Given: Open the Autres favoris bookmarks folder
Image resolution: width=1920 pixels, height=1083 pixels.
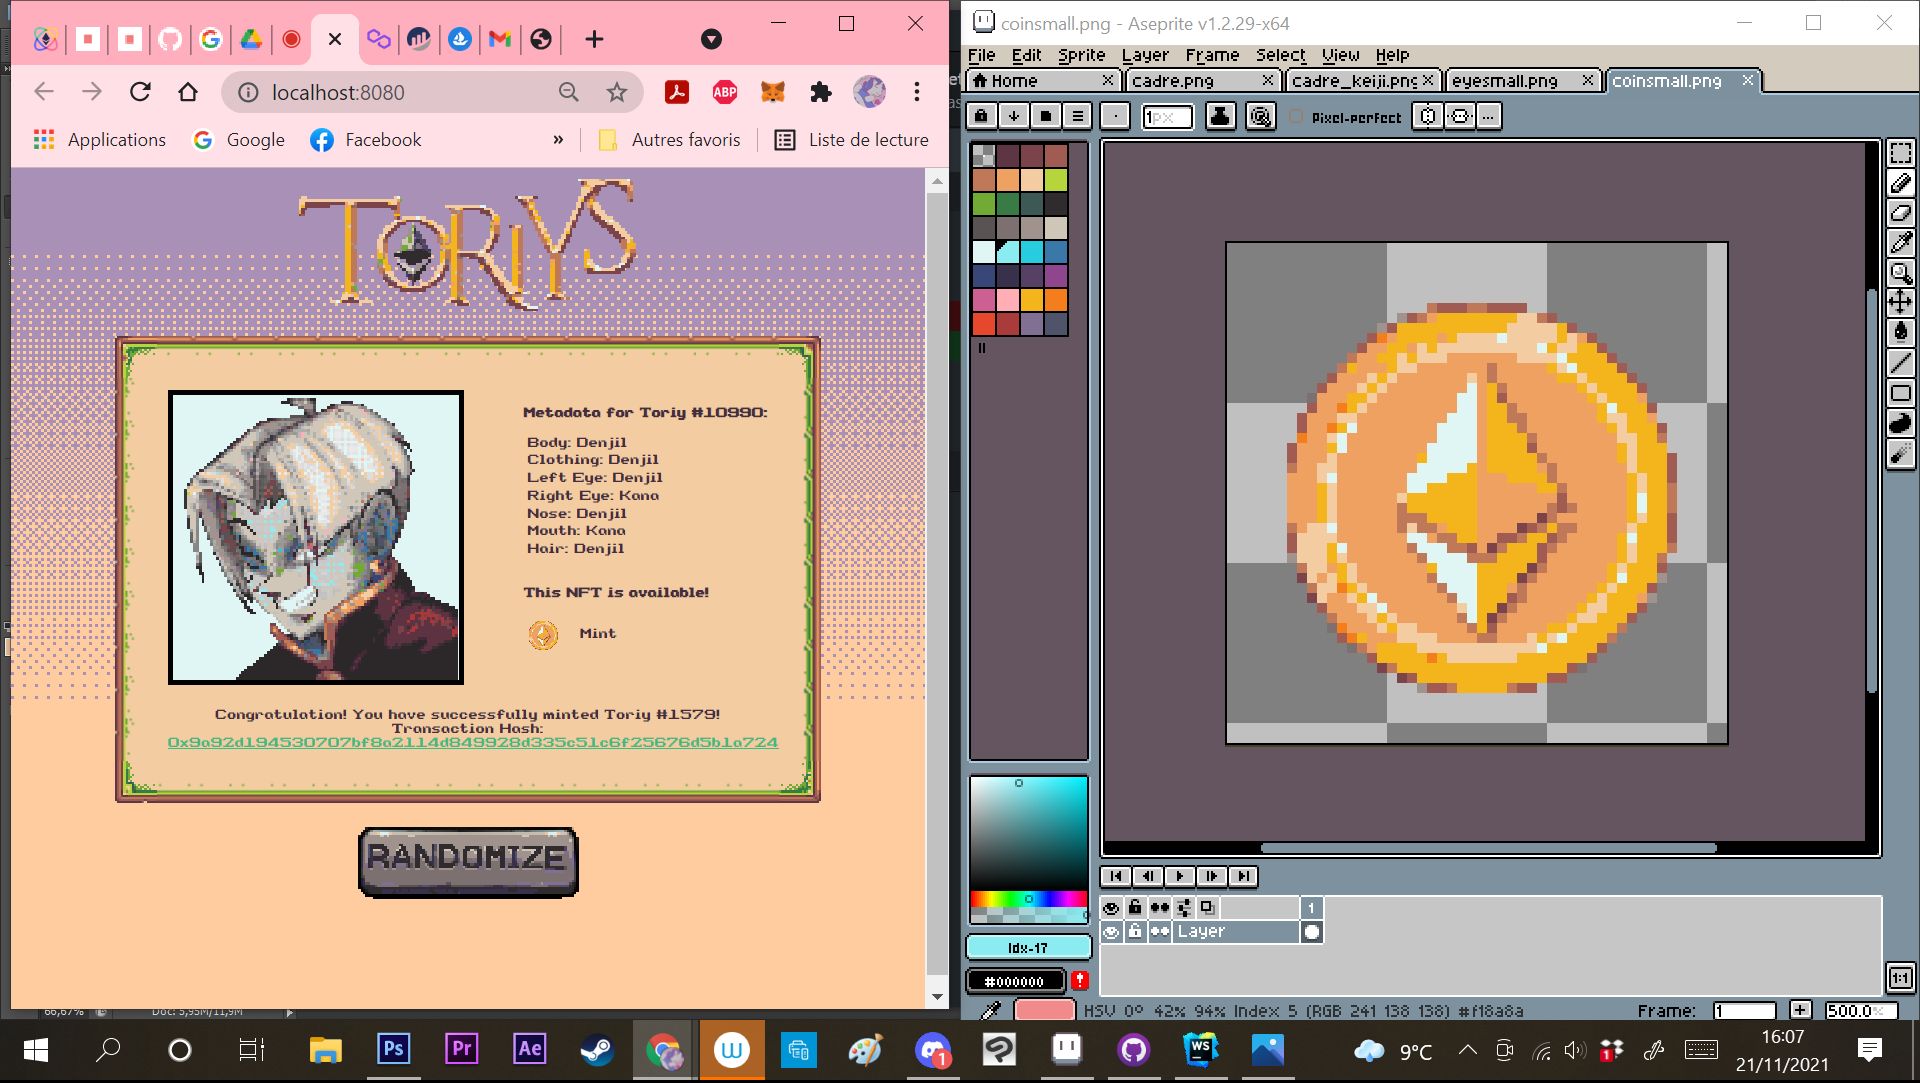Looking at the screenshot, I should coord(669,140).
